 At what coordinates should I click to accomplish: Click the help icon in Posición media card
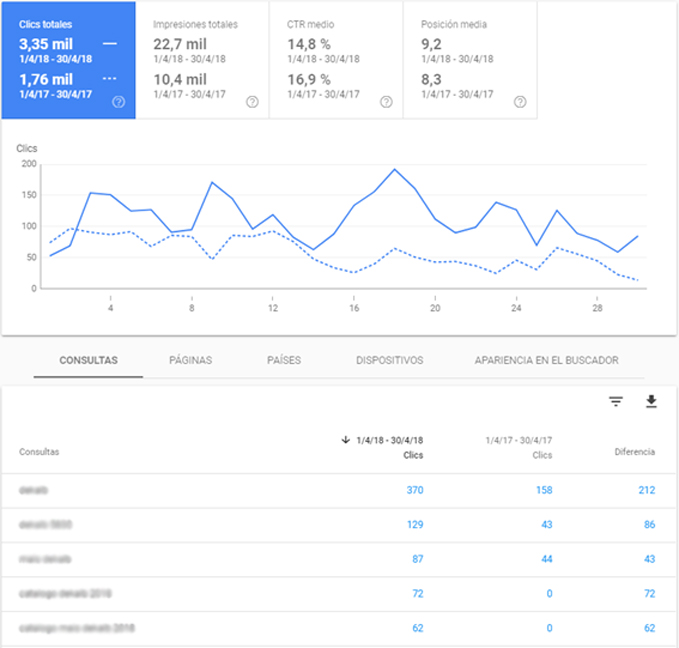point(519,101)
